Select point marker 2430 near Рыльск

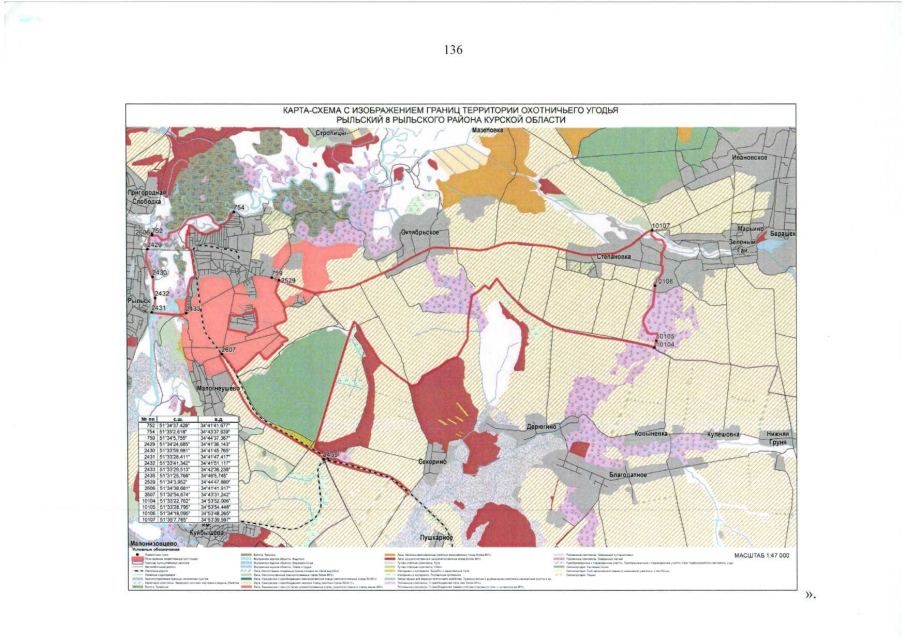(160, 272)
